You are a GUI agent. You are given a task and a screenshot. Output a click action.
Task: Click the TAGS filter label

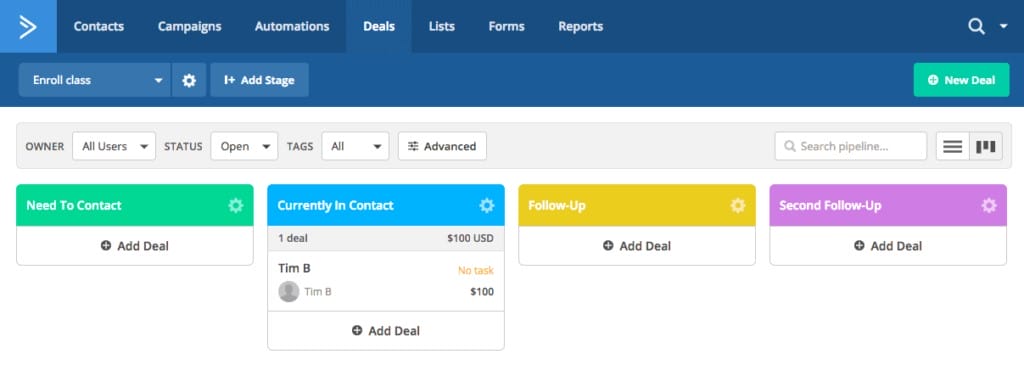pyautogui.click(x=300, y=146)
